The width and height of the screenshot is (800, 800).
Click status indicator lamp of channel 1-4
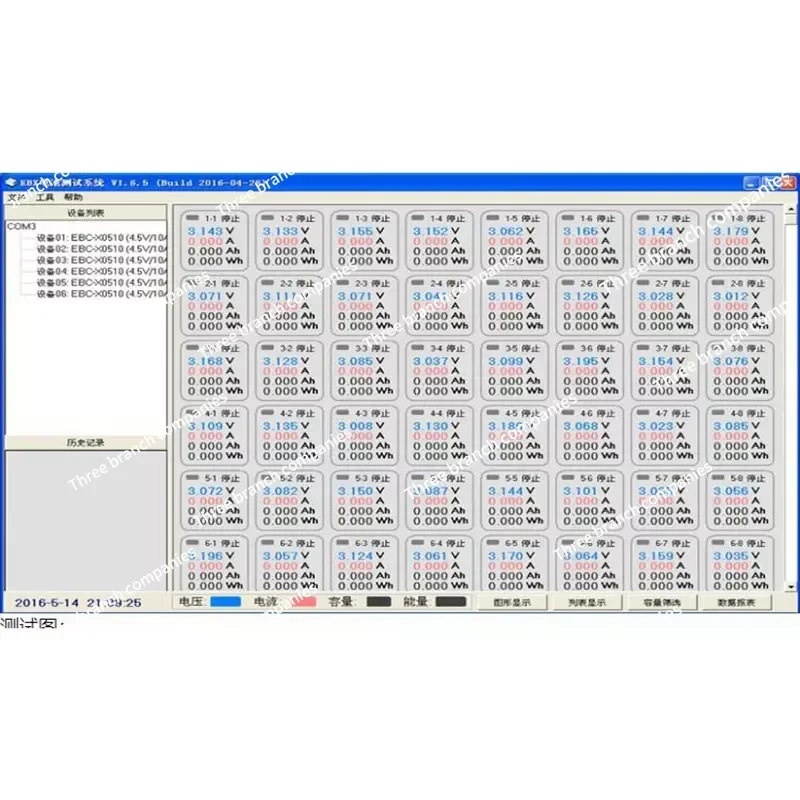click(x=418, y=218)
